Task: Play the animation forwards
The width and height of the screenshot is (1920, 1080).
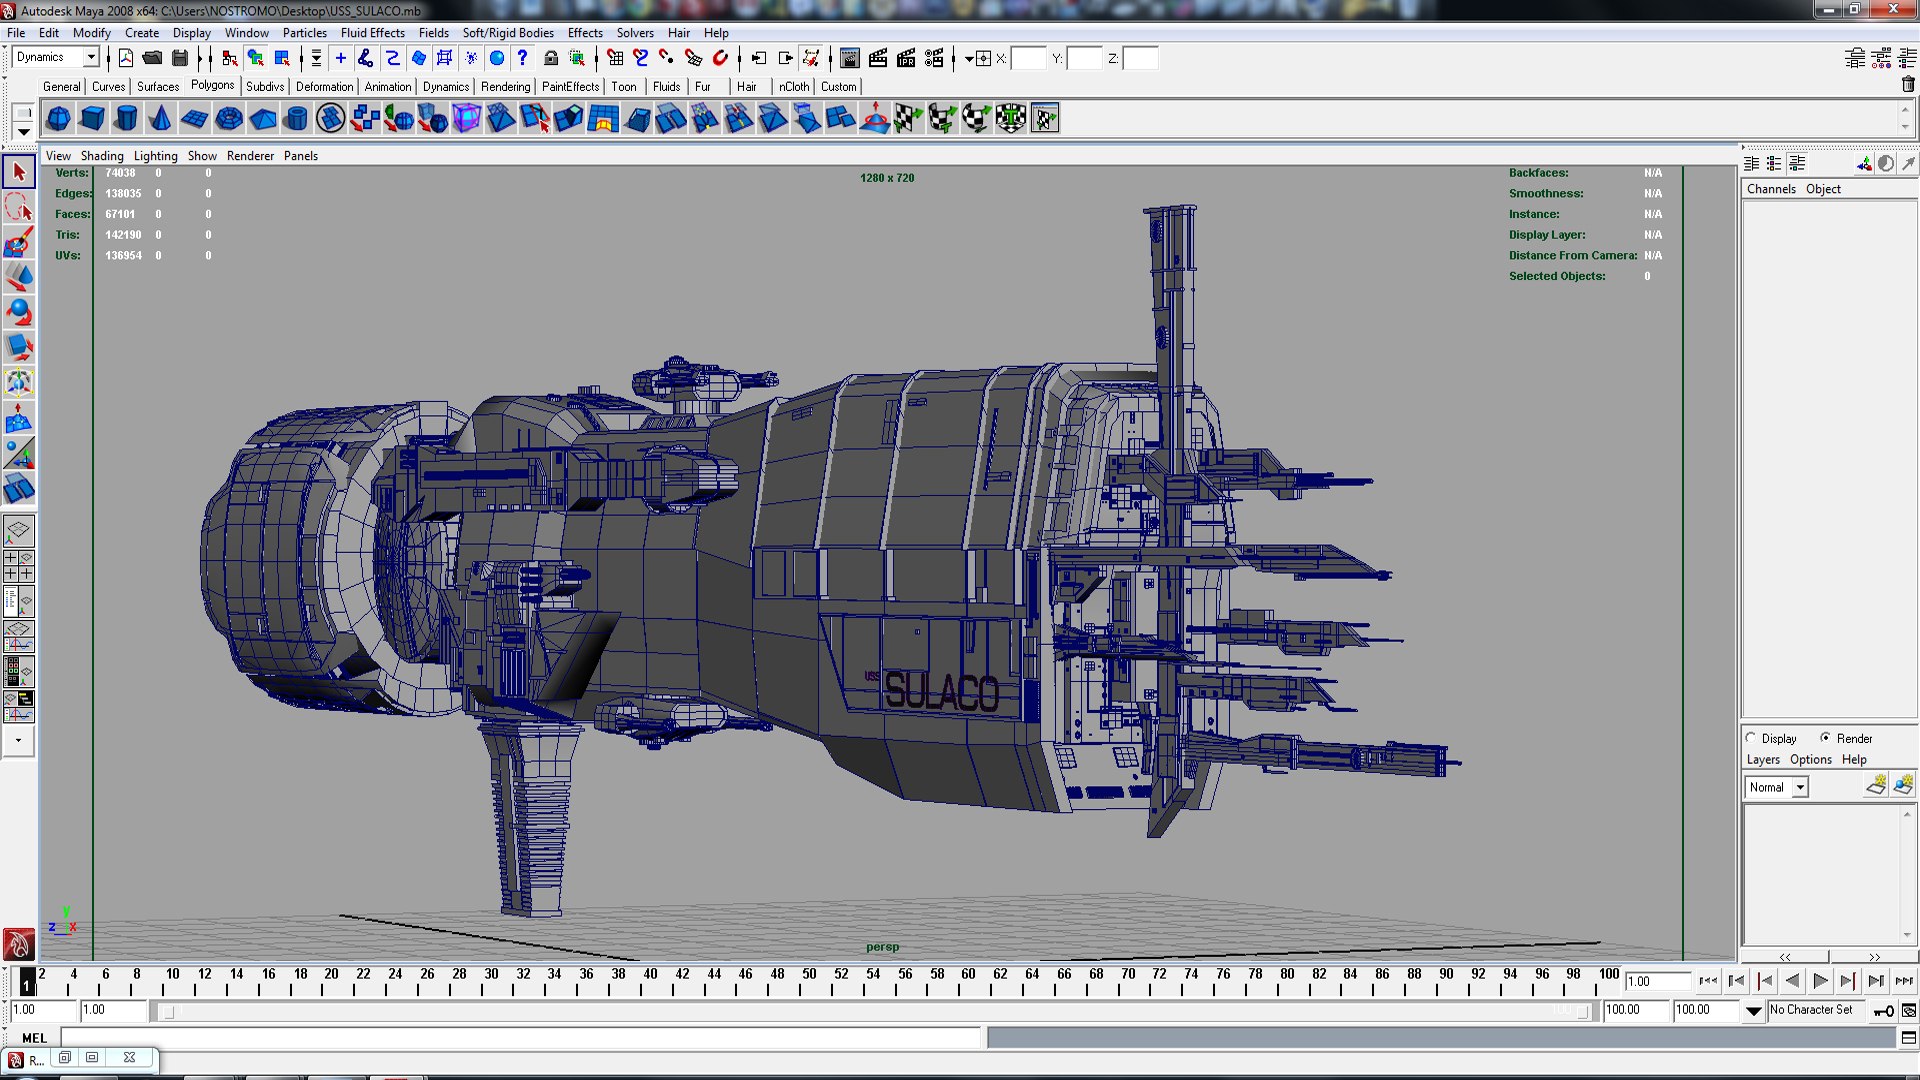Action: pyautogui.click(x=1820, y=981)
